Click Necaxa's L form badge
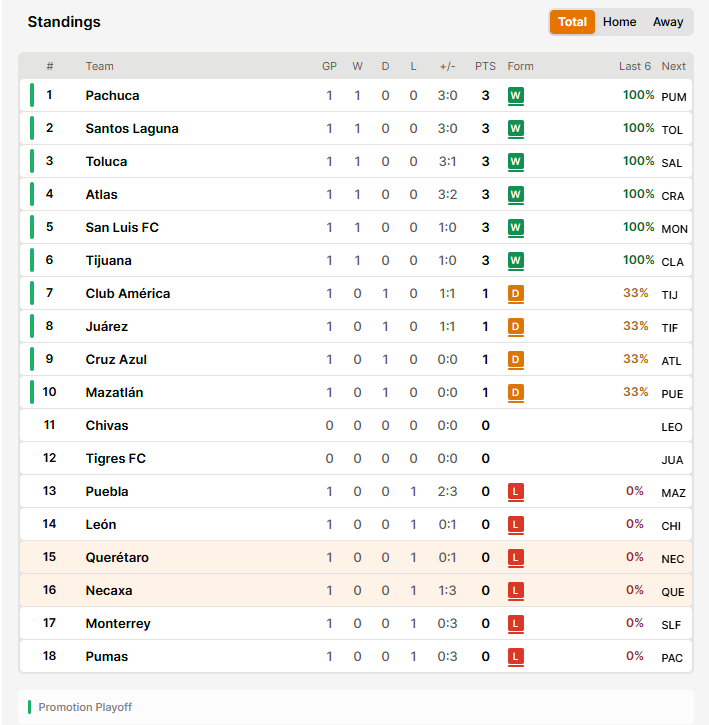The width and height of the screenshot is (709, 725). [x=515, y=590]
